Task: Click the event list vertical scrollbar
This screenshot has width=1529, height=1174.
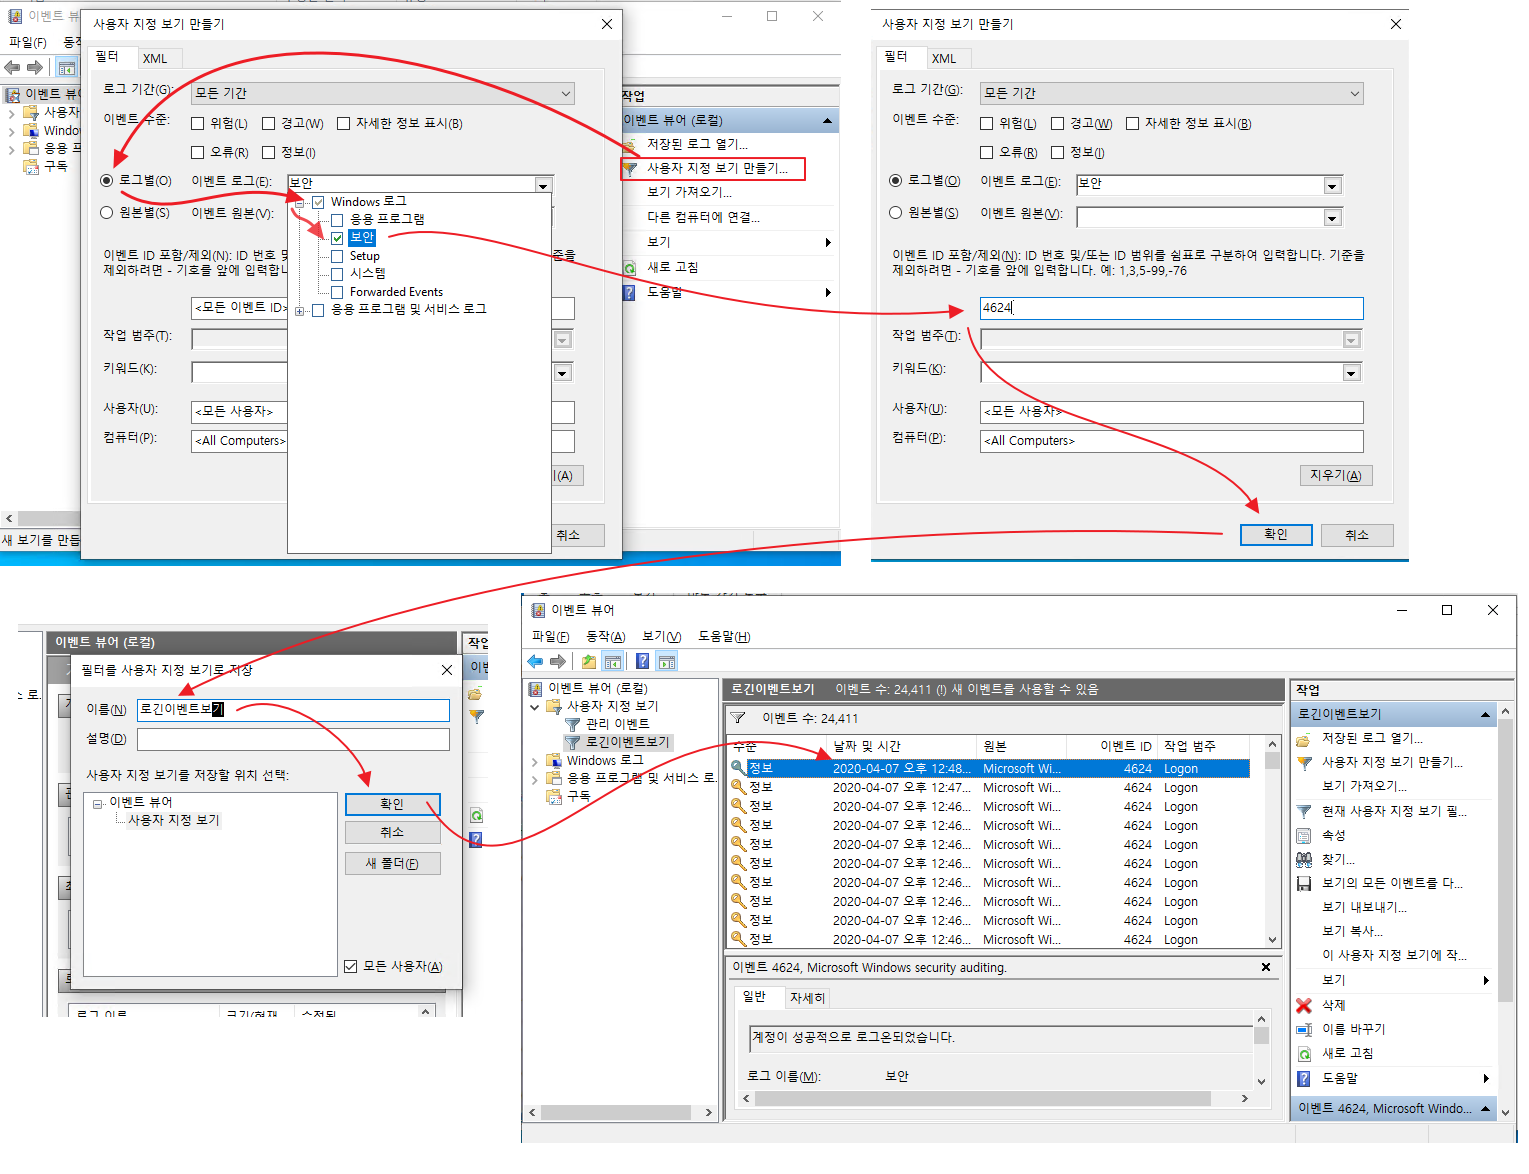Action: 1272,841
